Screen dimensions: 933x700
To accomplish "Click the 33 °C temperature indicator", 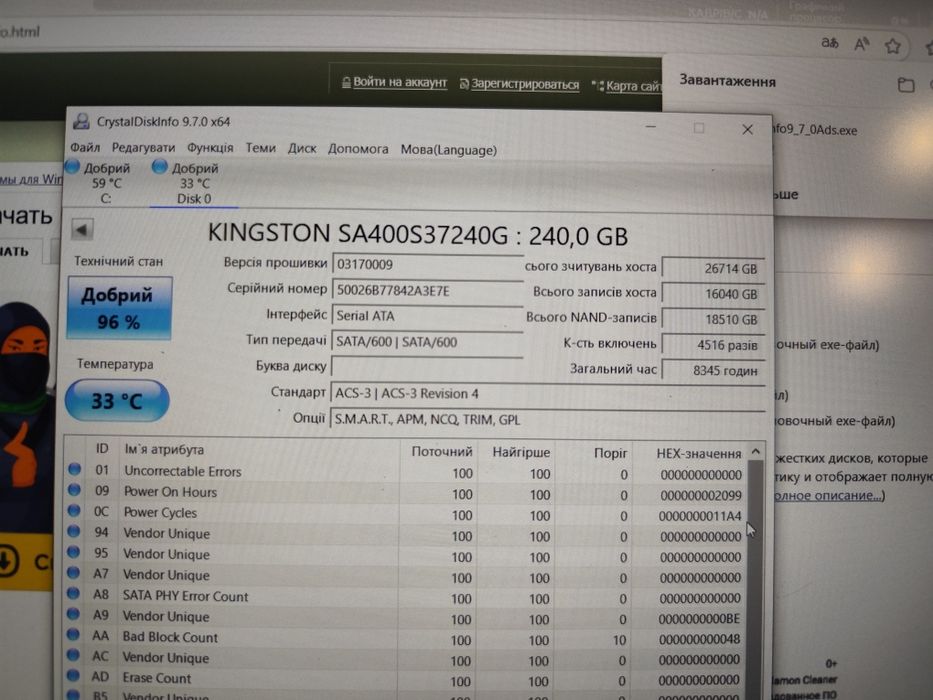I will pos(117,401).
